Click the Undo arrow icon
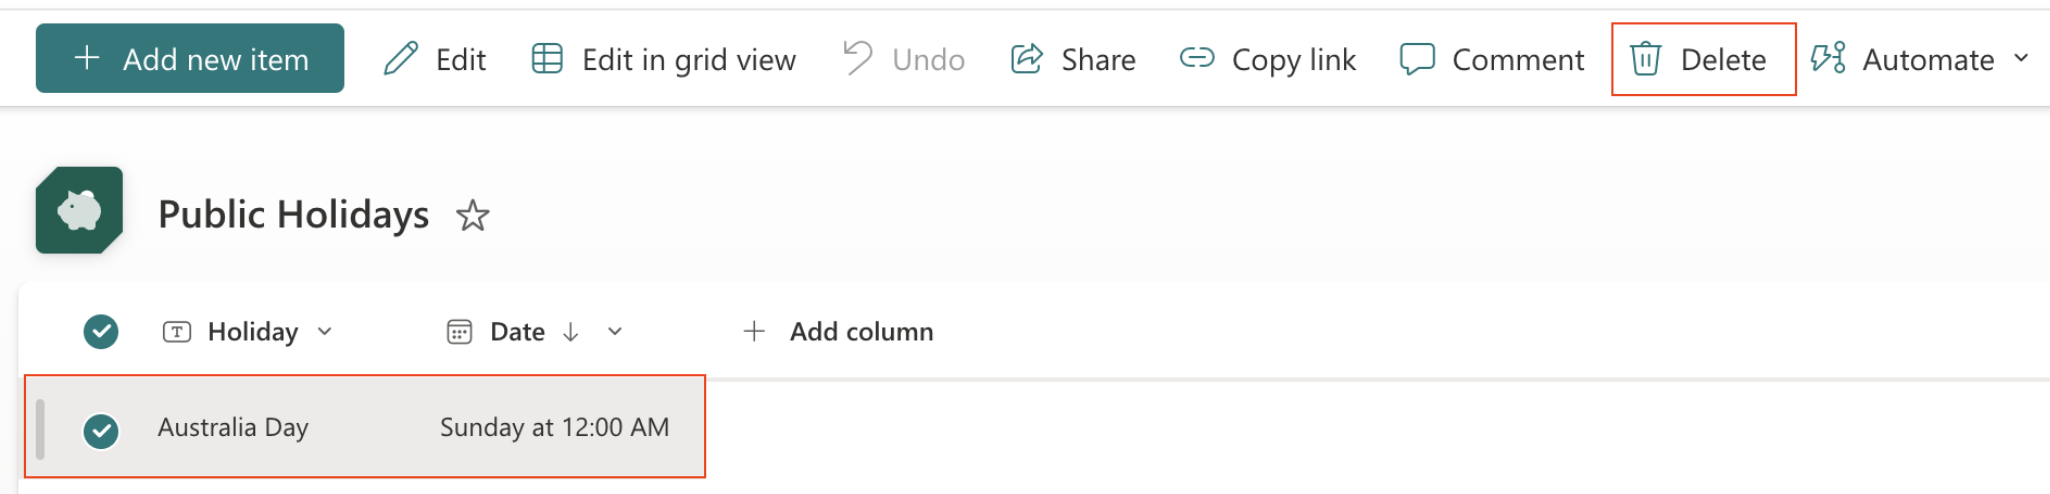 coord(857,58)
